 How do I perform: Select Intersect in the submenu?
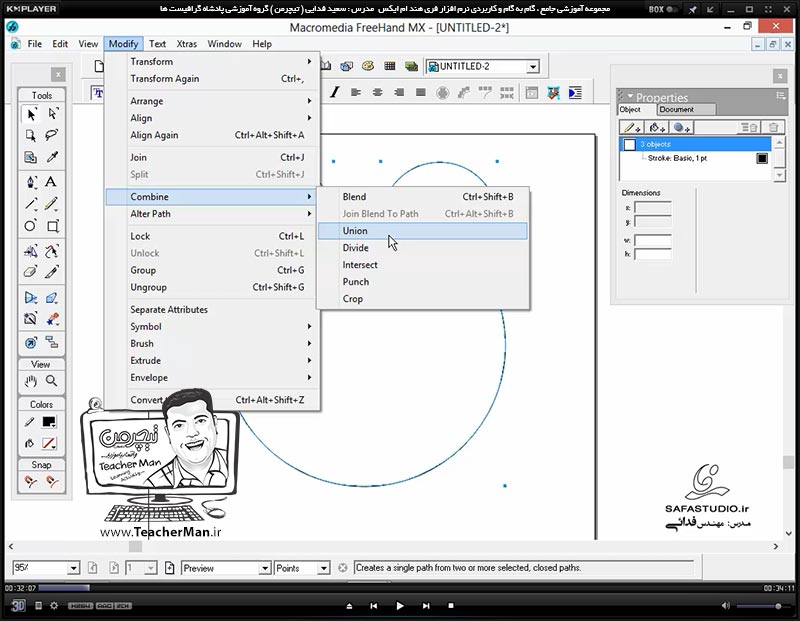422,265
